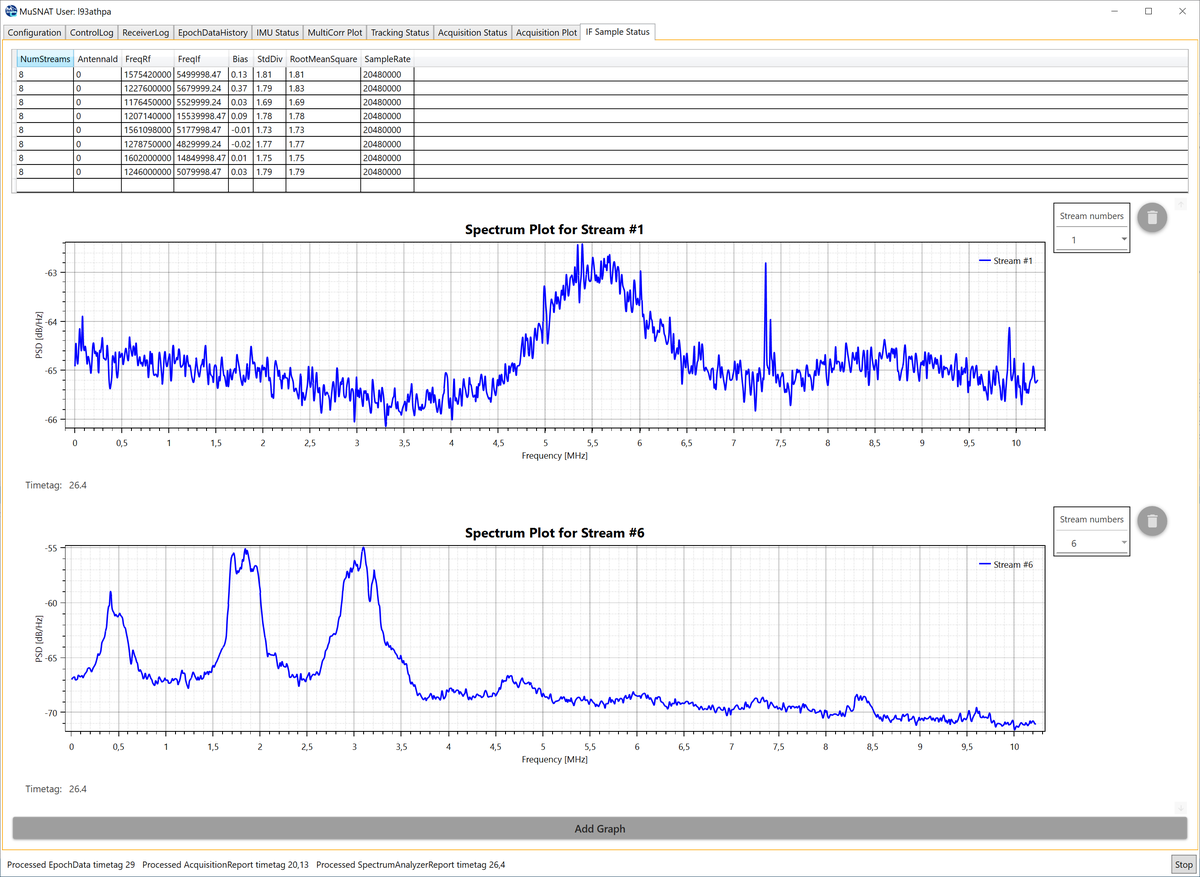Click the Bias value 0.37

(240, 88)
